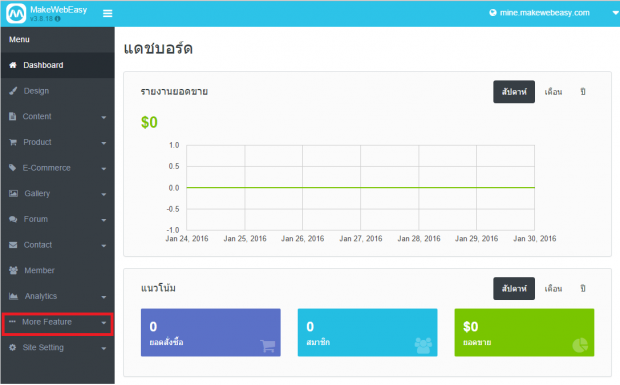This screenshot has height=385, width=620.
Task: Open the account dropdown arrow at top right
Action: pos(615,13)
